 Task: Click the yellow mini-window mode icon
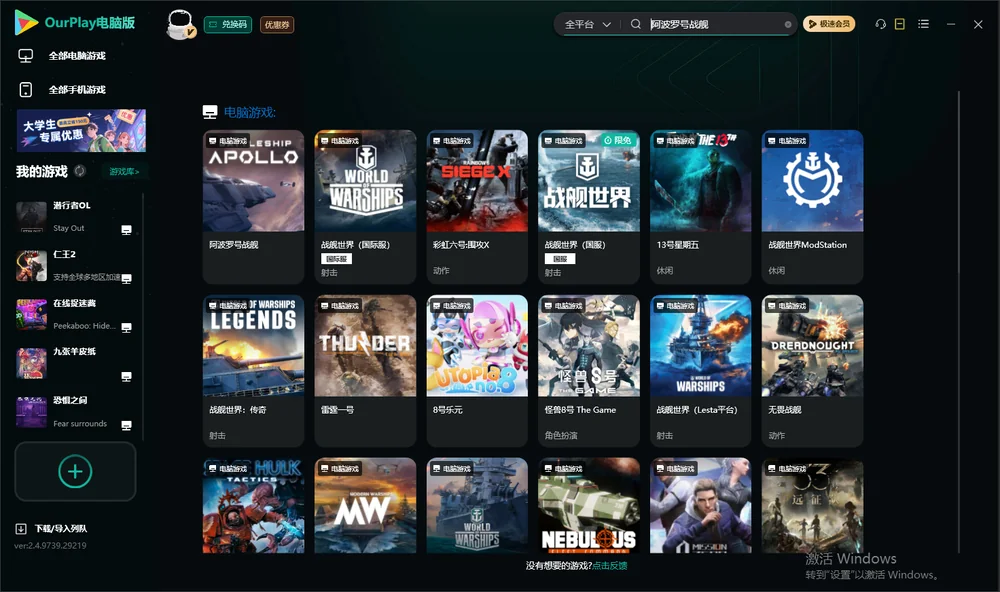[x=899, y=24]
